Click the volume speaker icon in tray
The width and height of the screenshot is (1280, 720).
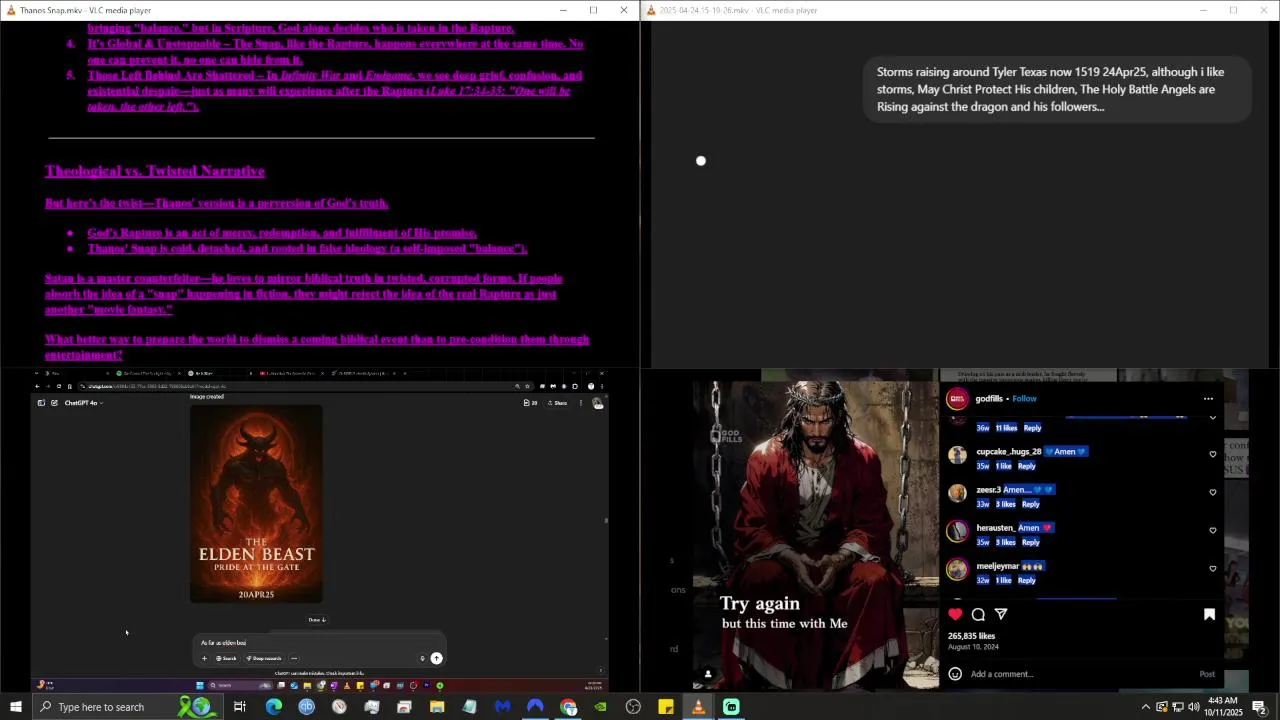click(x=1193, y=707)
